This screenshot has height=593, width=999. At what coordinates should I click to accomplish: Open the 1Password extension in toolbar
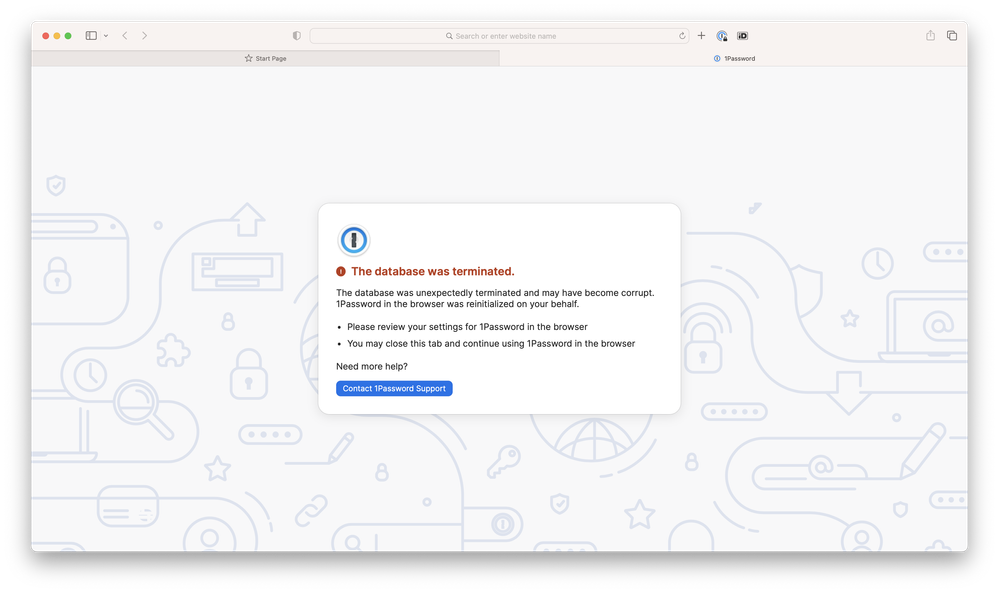coord(722,36)
